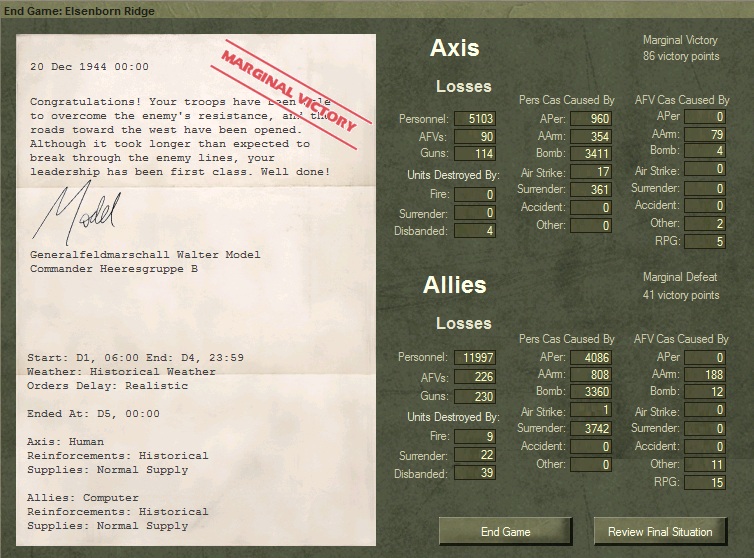
Task: Click Allies Disbanded units value 39
Action: click(475, 473)
